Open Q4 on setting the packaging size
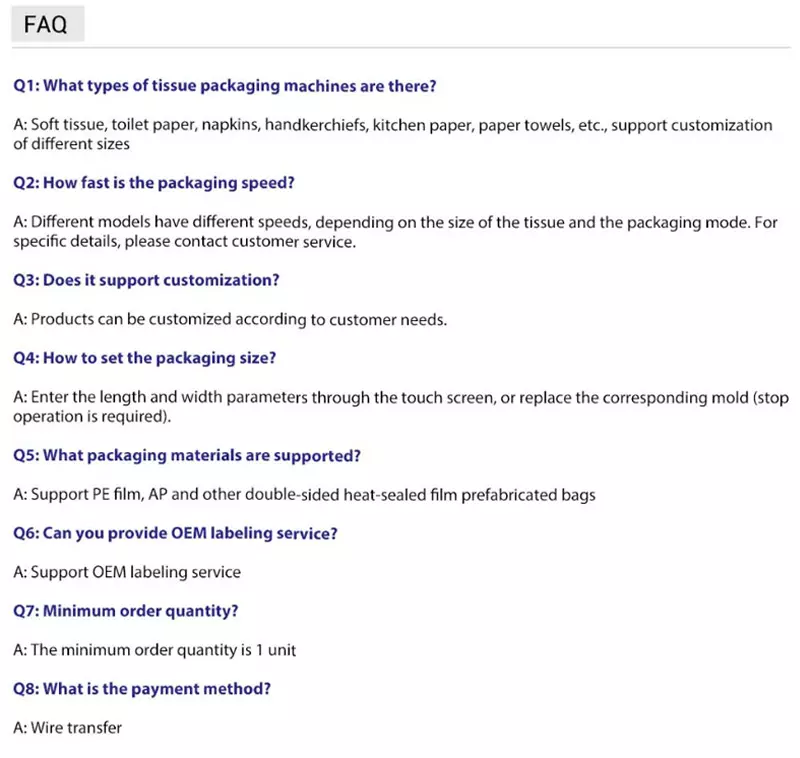Viewport: 800px width, 758px height. (144, 357)
